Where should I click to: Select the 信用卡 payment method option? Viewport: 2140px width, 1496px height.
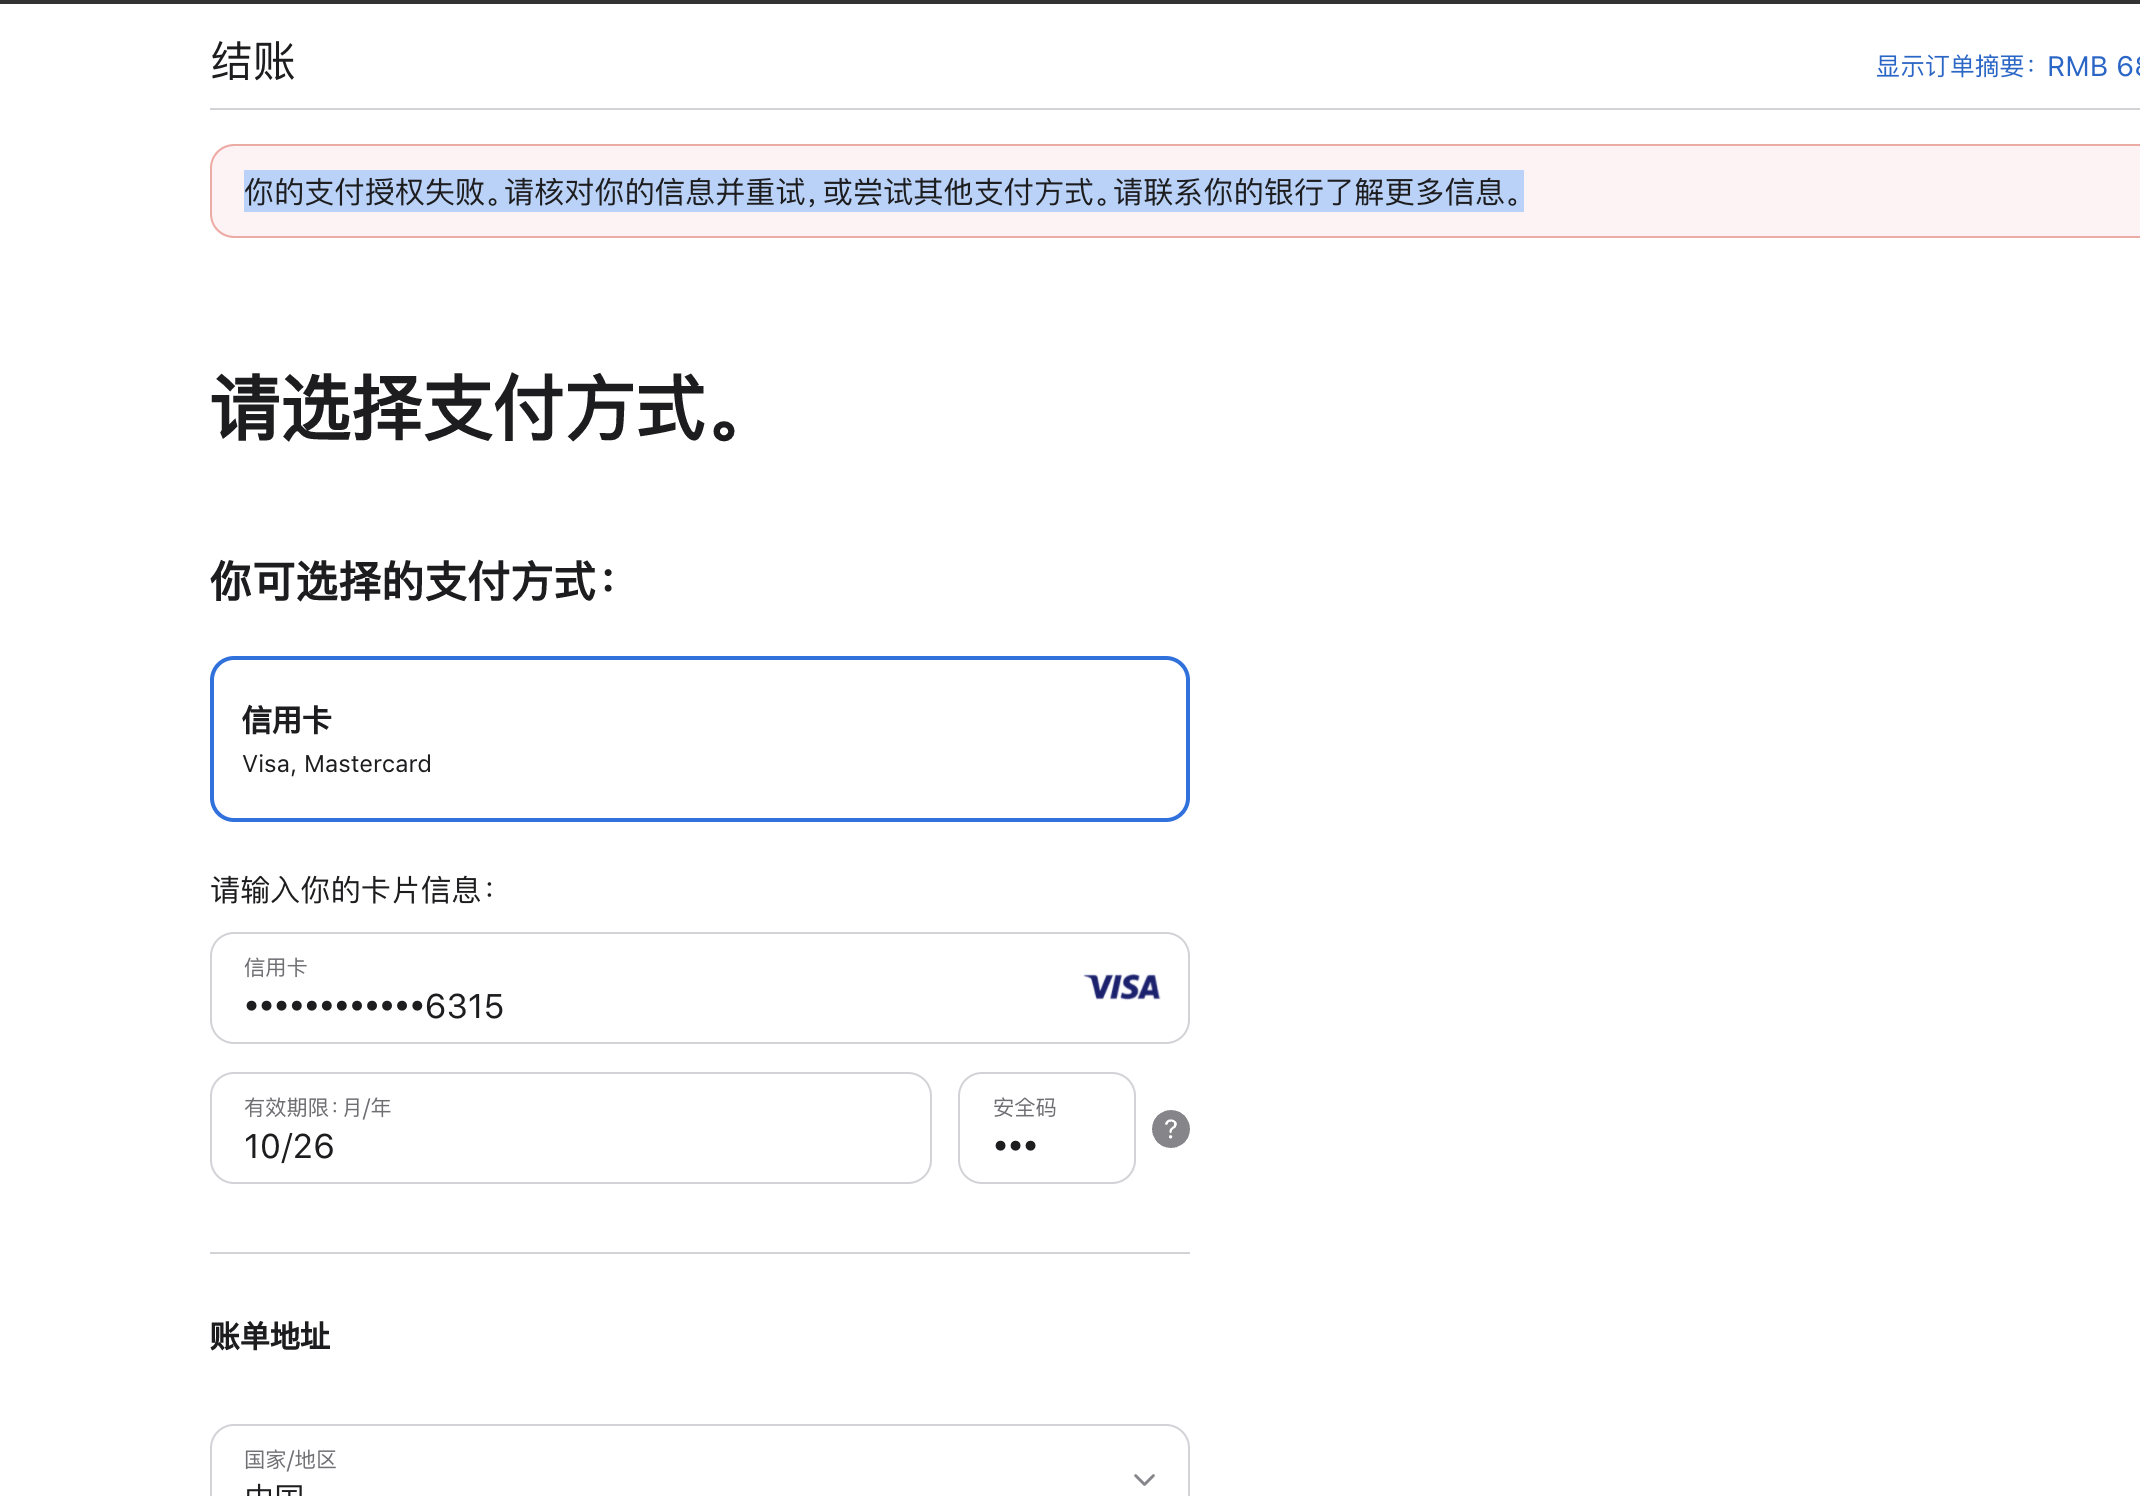(699, 739)
